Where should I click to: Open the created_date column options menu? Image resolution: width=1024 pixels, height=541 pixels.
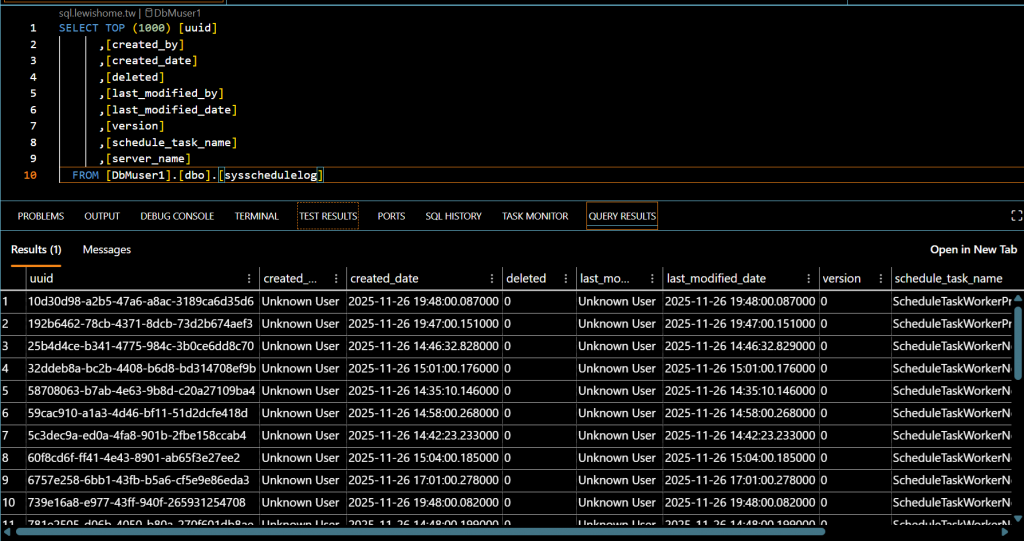[492, 278]
